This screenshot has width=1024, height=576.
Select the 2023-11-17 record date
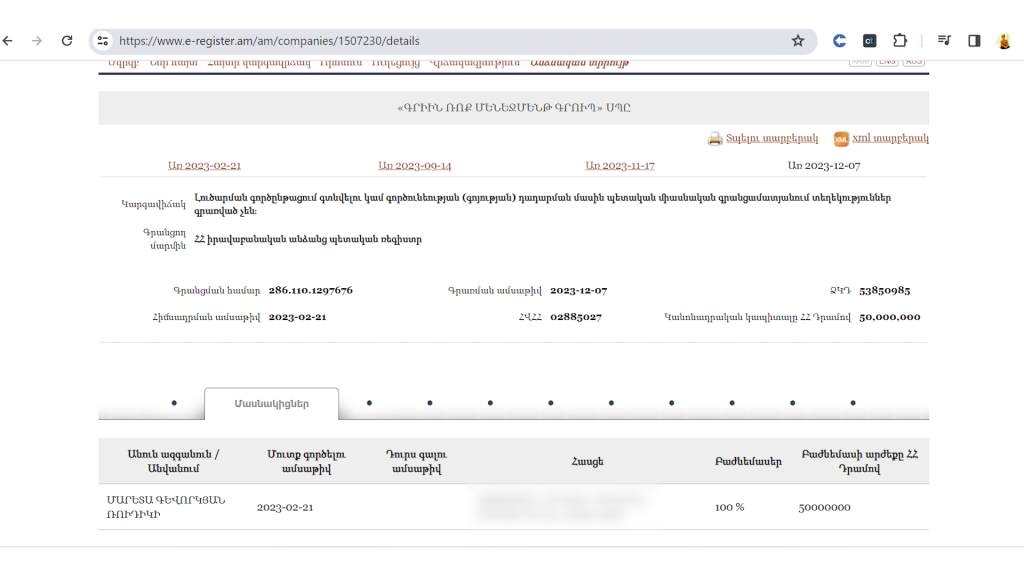(620, 166)
